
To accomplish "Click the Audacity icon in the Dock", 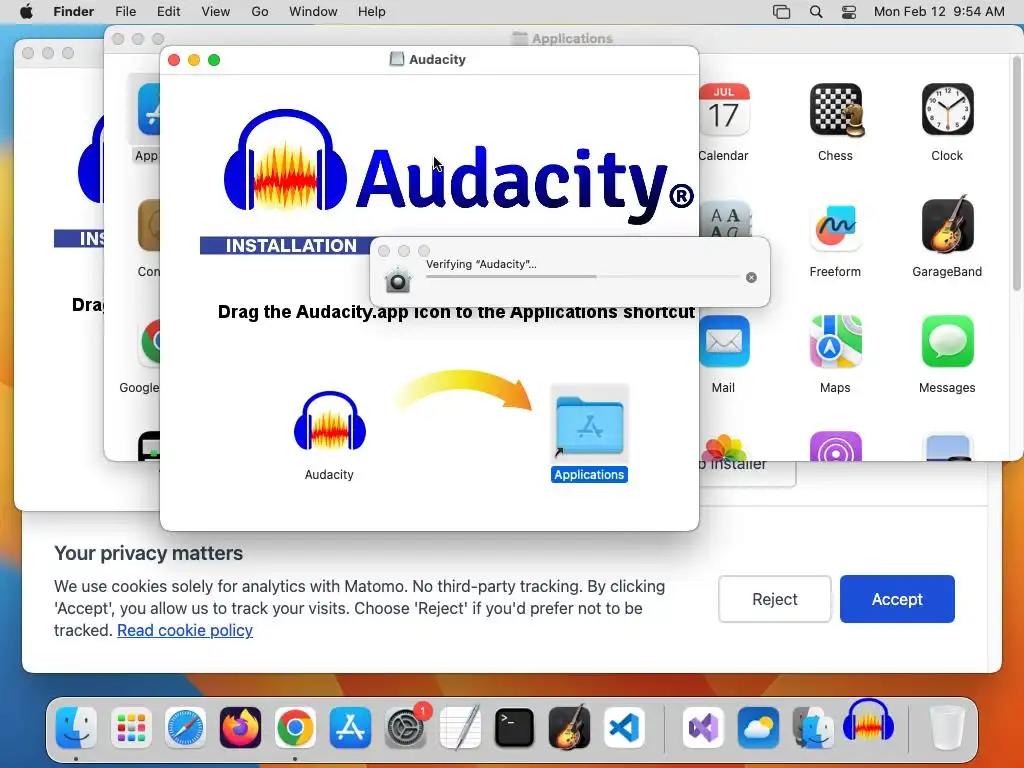I will pyautogui.click(x=868, y=721).
